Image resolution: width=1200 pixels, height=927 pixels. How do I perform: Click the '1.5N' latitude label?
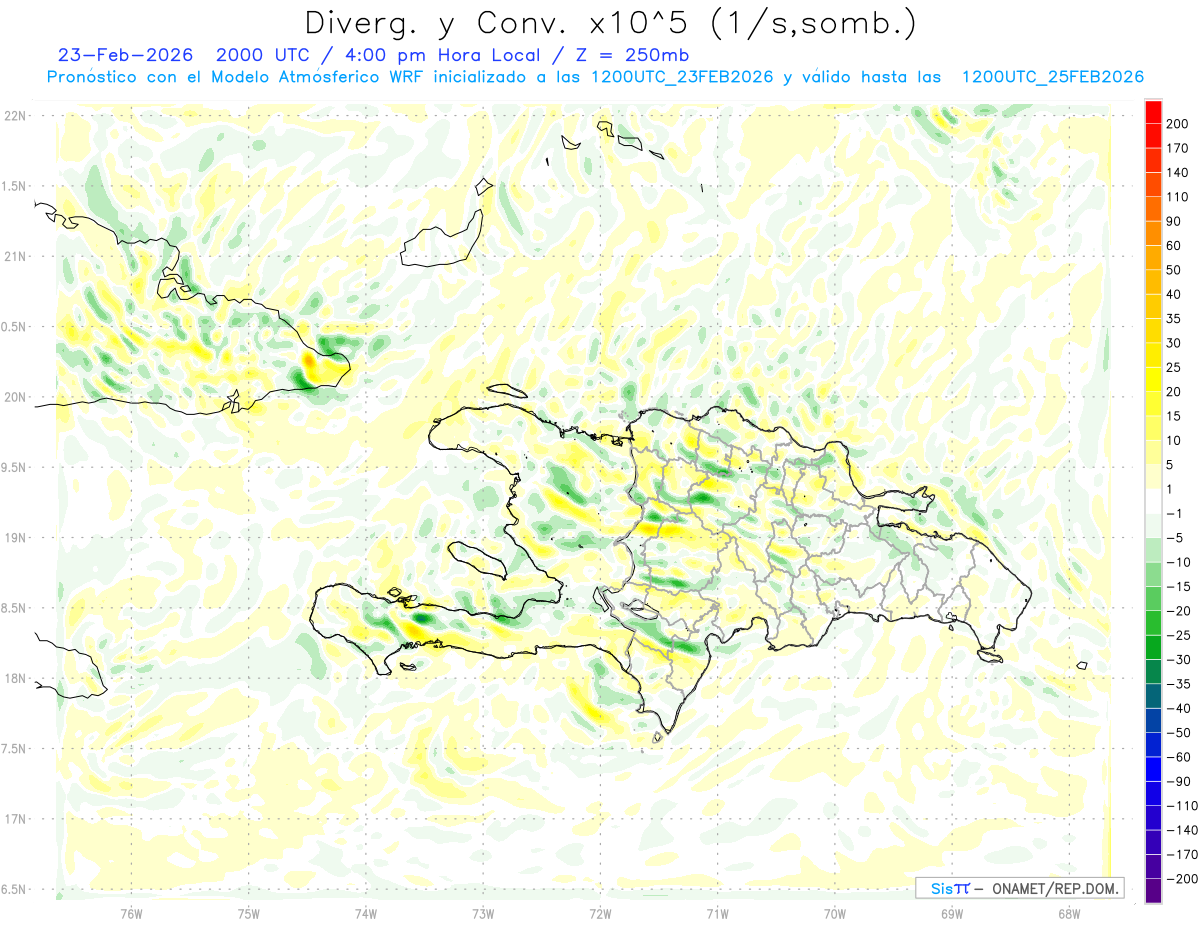click(15, 186)
